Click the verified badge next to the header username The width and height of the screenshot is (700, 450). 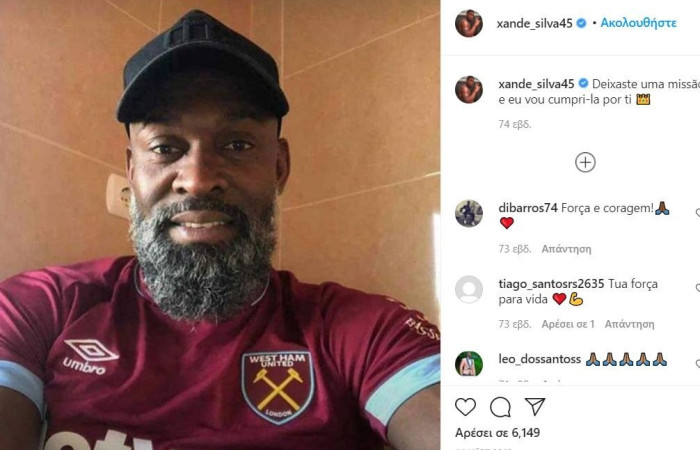pyautogui.click(x=581, y=23)
